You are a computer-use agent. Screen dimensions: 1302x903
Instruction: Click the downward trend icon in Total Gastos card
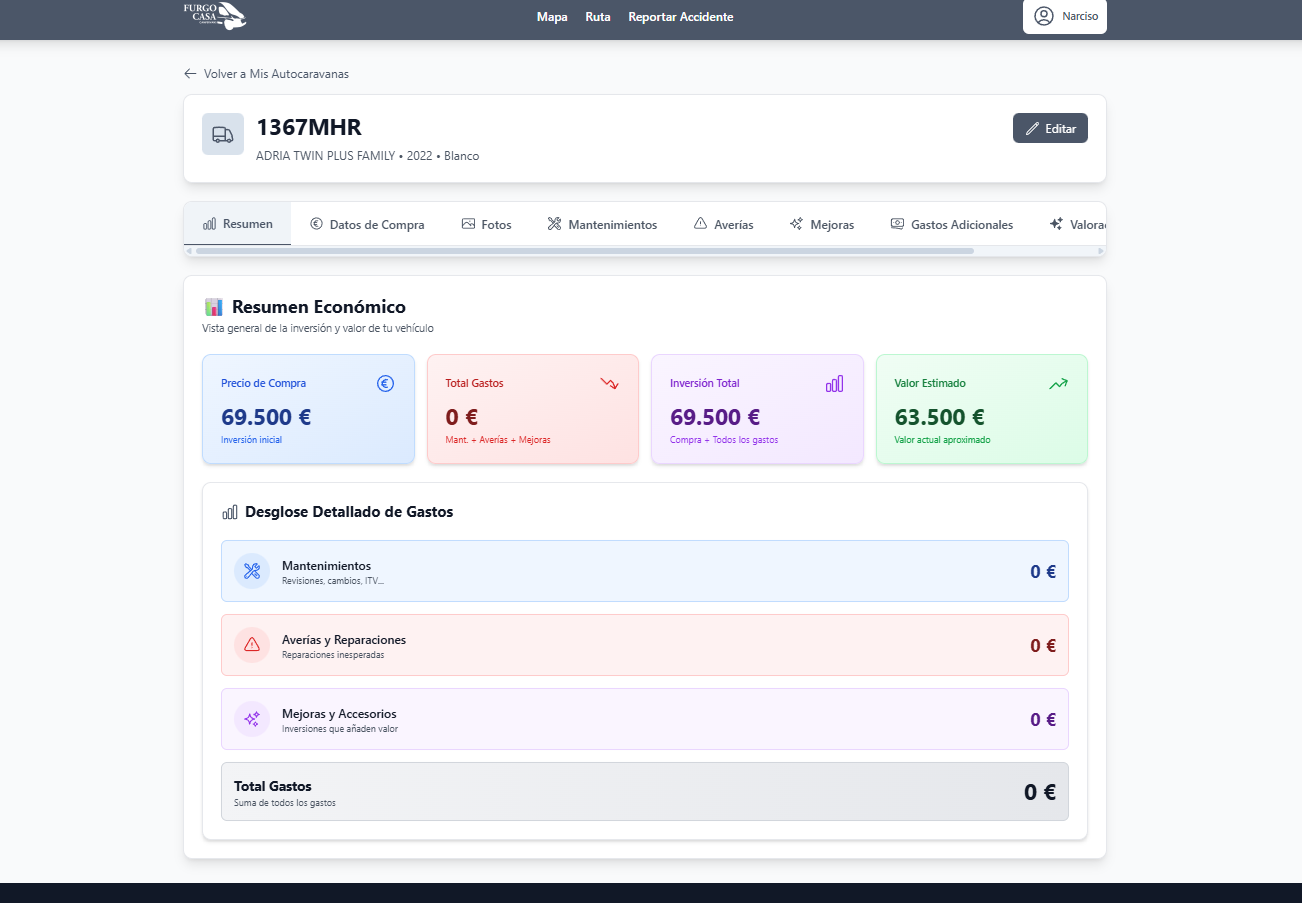click(609, 383)
